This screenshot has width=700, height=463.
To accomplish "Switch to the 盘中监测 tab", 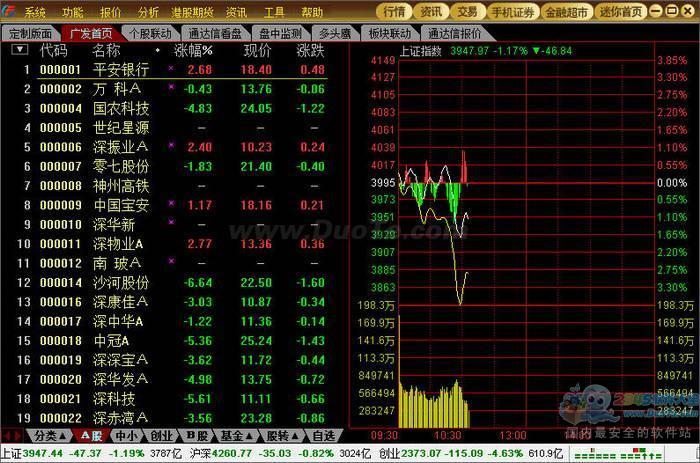I will coord(280,33).
